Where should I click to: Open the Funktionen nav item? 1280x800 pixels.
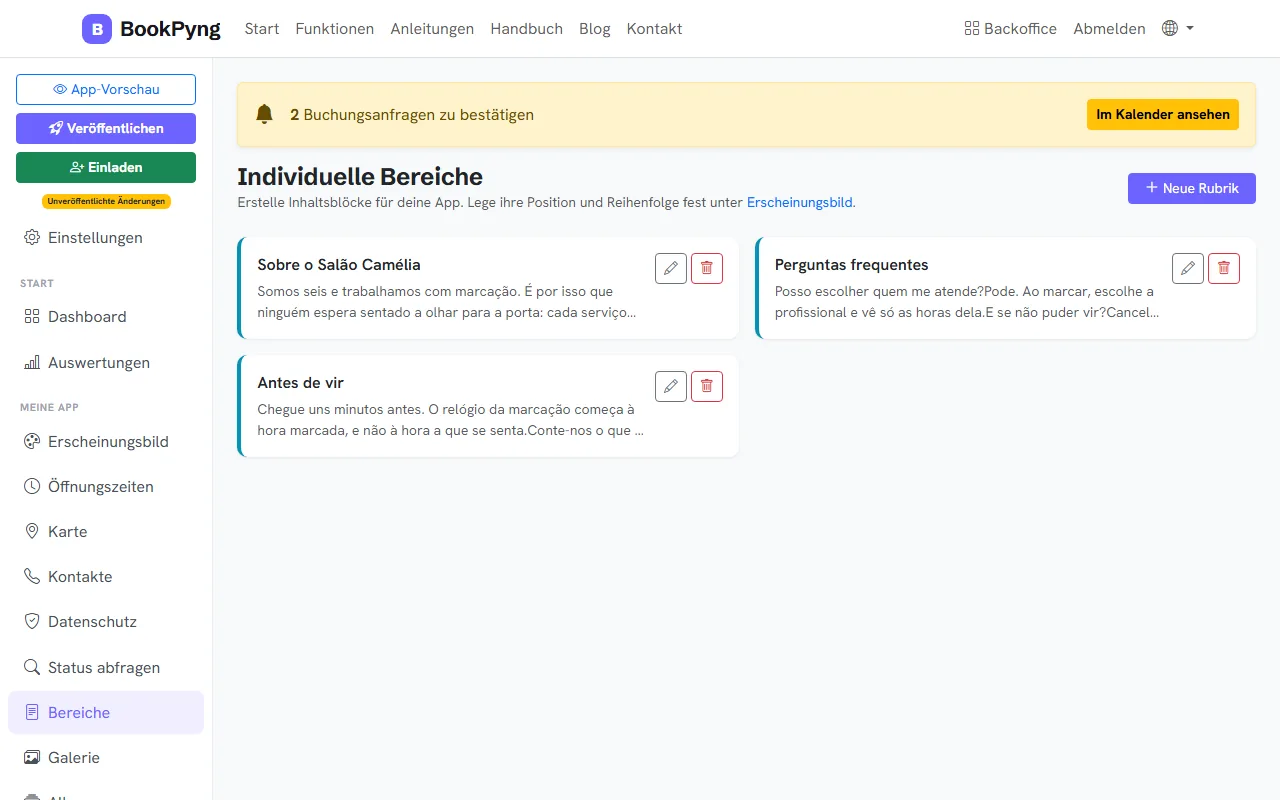[x=335, y=29]
